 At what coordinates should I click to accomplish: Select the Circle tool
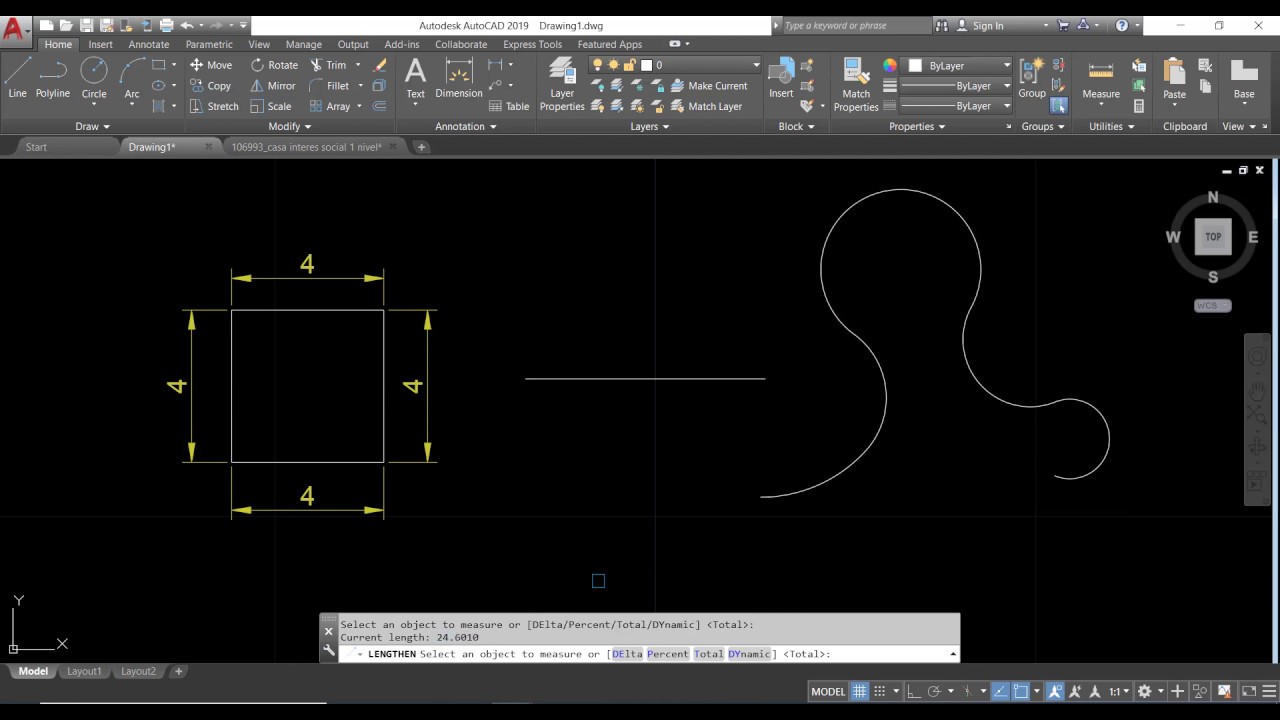point(94,78)
